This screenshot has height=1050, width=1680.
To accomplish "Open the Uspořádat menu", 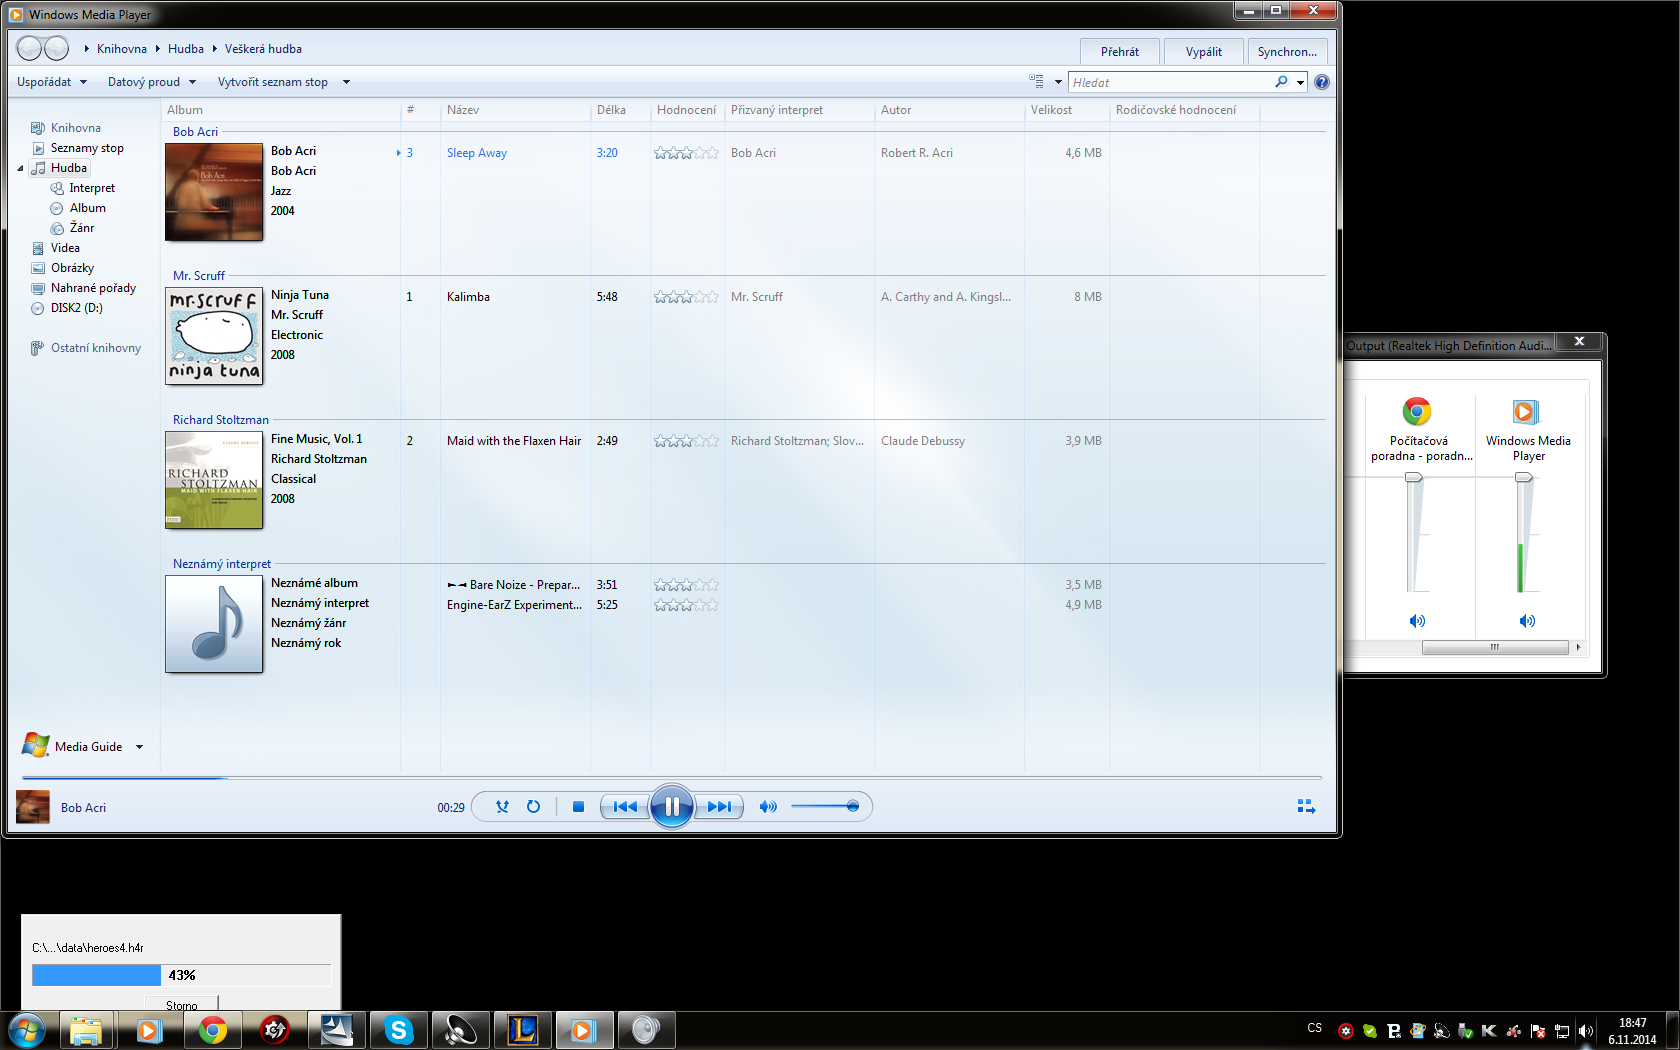I will tap(52, 82).
